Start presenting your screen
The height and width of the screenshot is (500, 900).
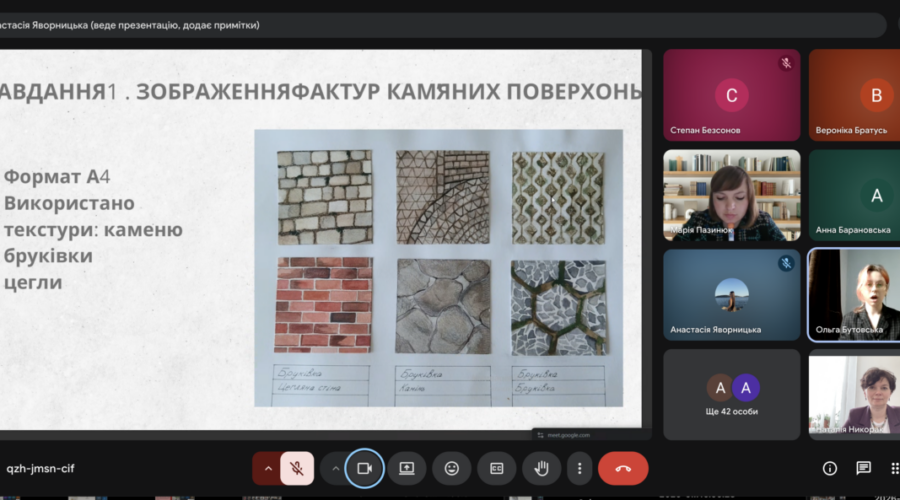407,468
